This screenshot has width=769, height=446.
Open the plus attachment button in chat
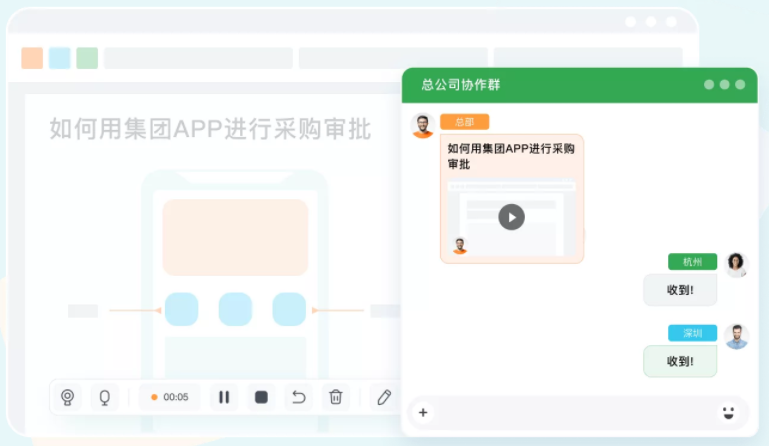[x=423, y=413]
